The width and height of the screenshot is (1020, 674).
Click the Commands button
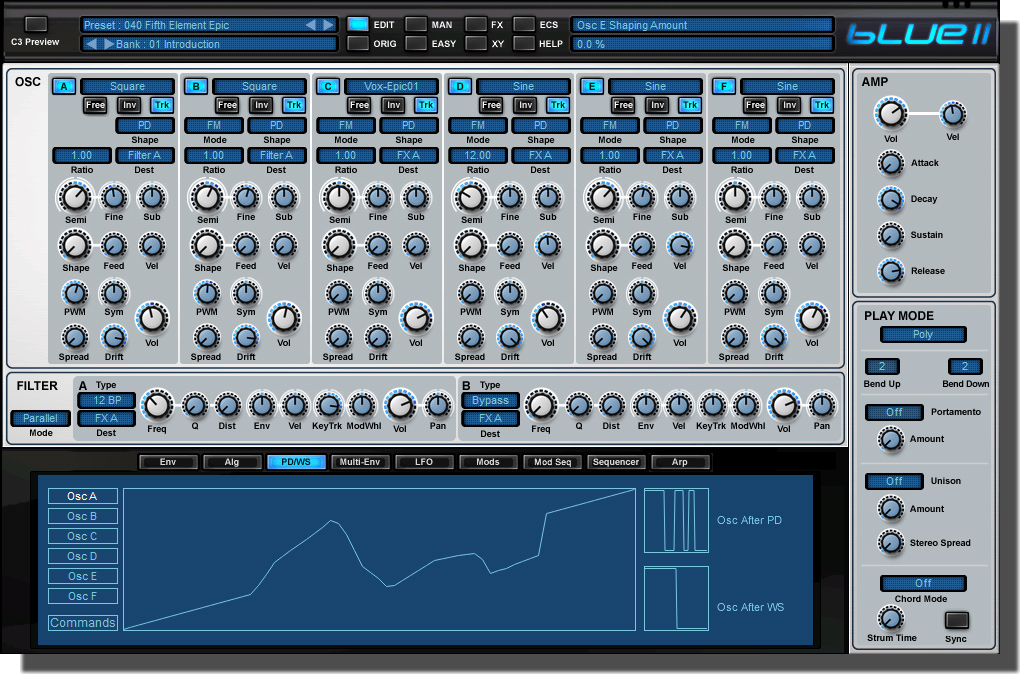[x=83, y=623]
